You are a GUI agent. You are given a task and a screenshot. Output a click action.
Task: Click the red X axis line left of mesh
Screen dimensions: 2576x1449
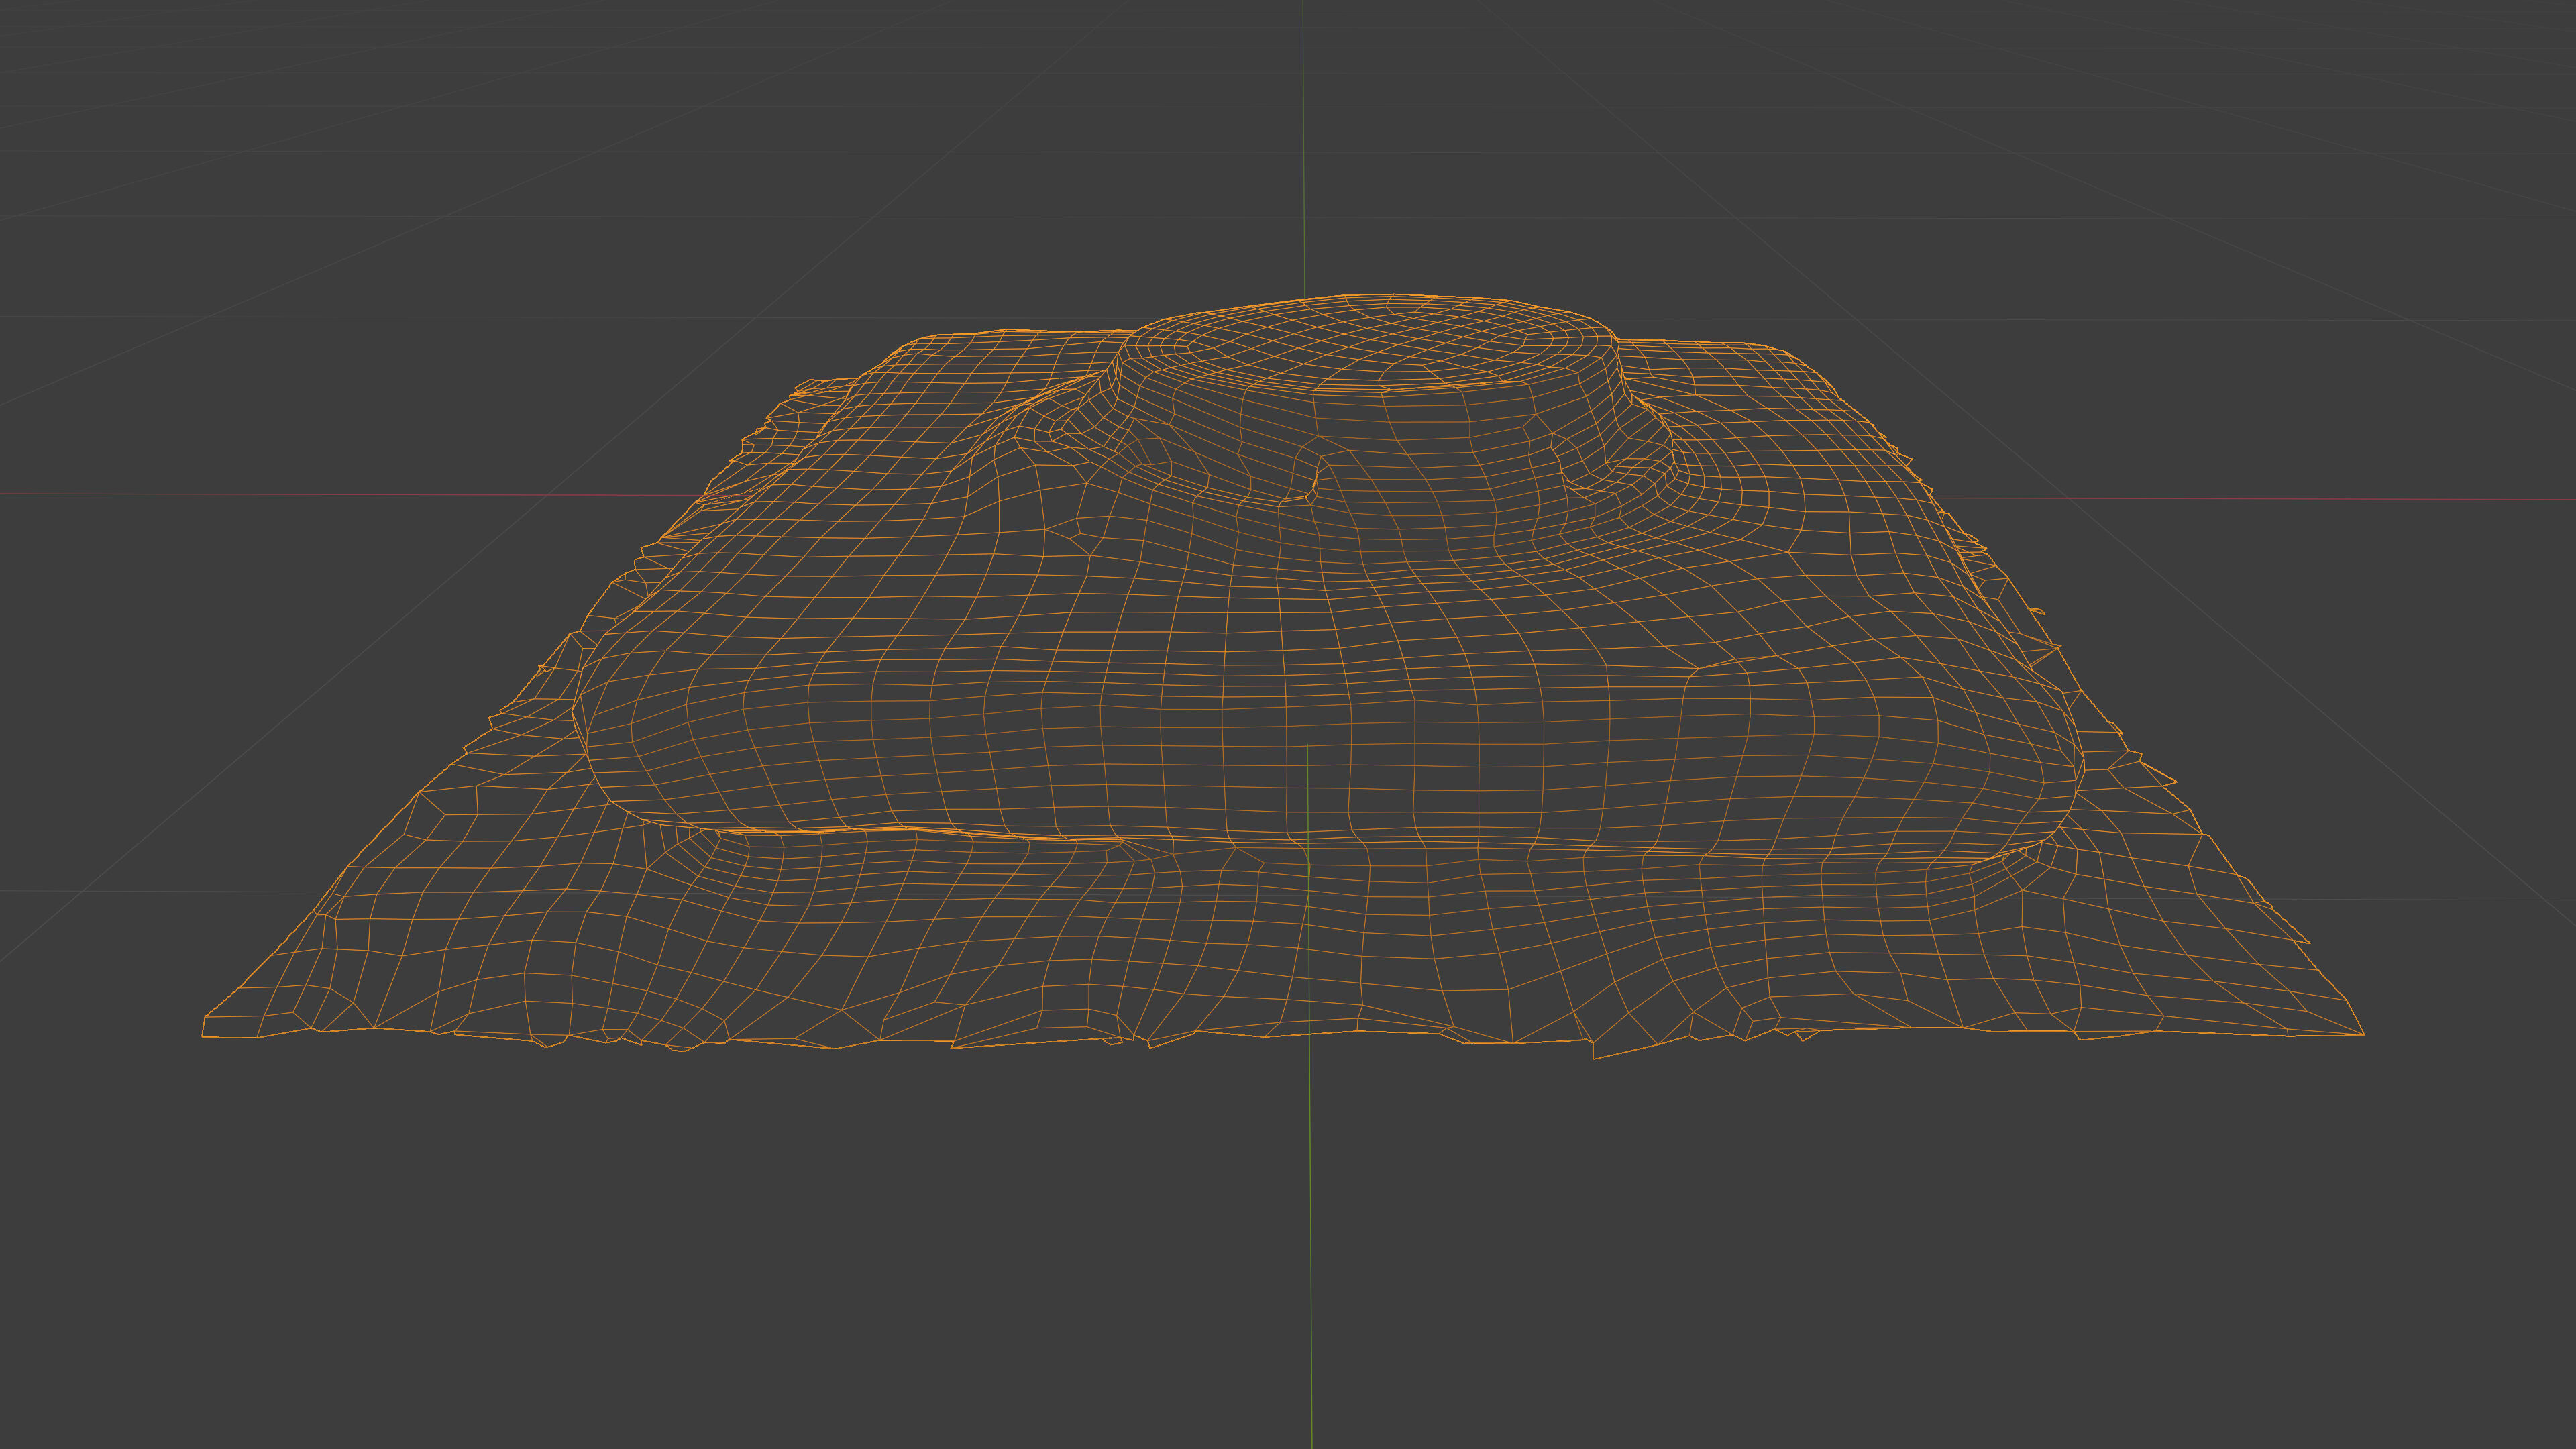(300, 494)
